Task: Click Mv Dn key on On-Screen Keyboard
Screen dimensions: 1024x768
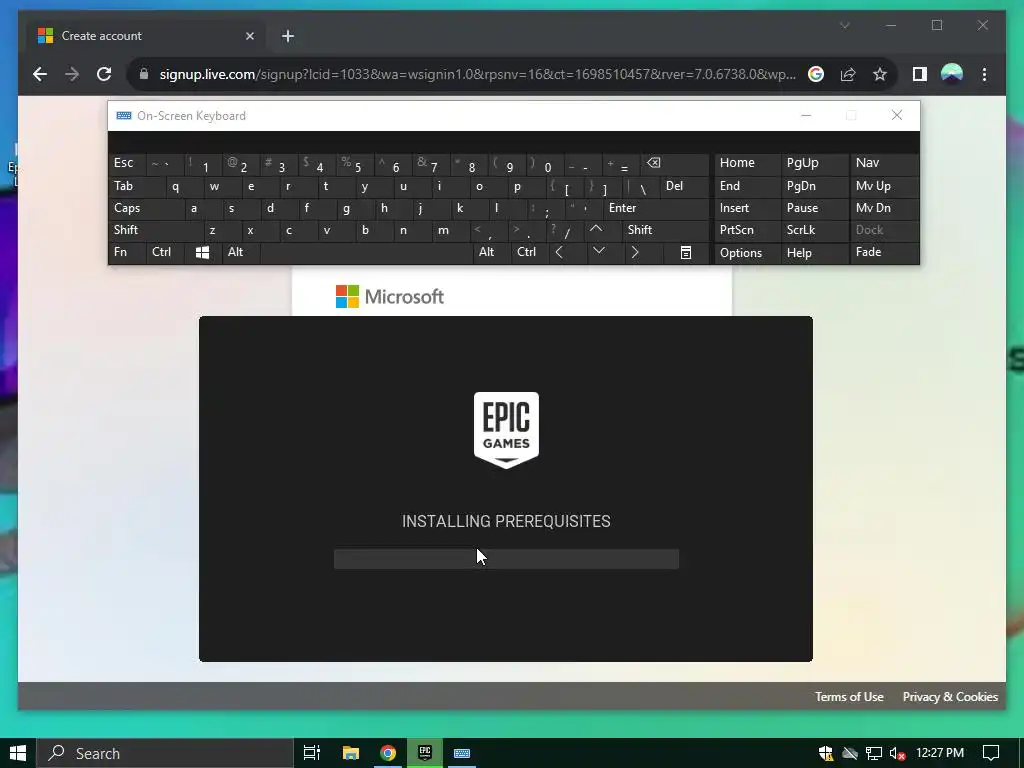Action: click(x=884, y=208)
